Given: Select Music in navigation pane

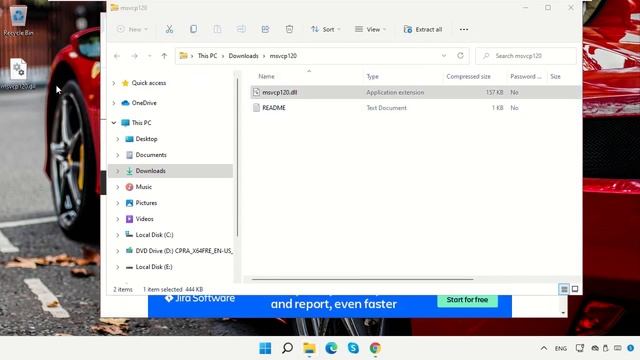Looking at the screenshot, I should (143, 187).
